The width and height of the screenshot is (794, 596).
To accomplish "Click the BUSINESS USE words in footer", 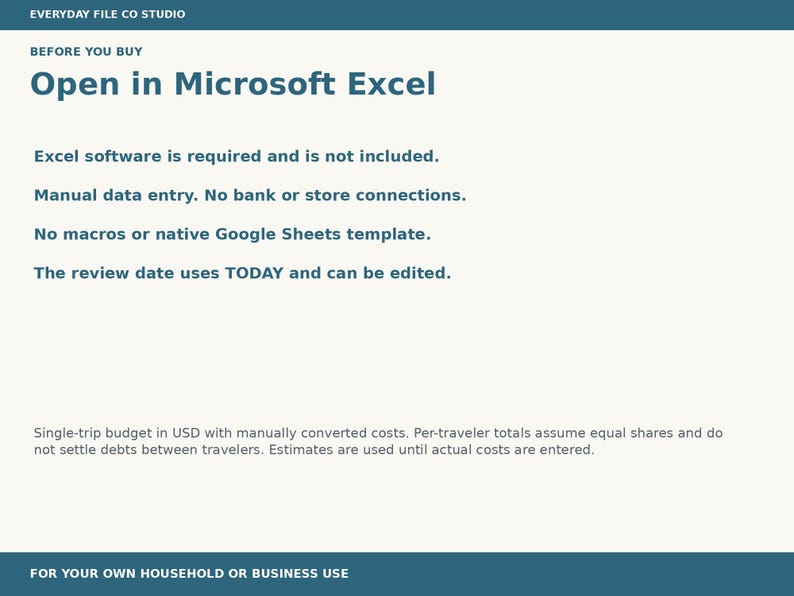I will (x=300, y=574).
